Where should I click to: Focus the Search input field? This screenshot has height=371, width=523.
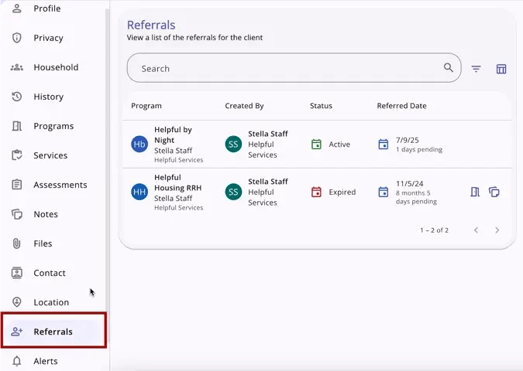click(x=290, y=68)
